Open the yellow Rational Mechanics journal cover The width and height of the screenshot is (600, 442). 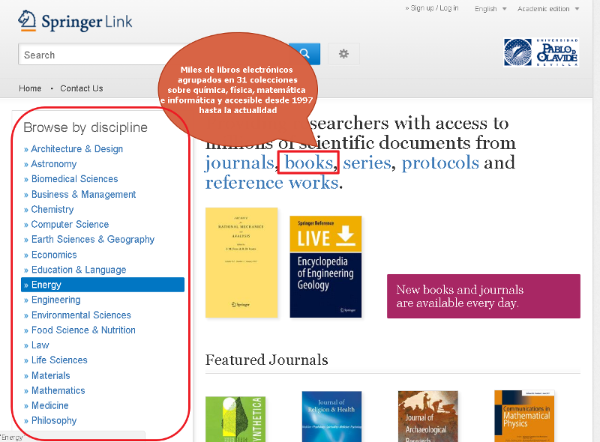(241, 263)
